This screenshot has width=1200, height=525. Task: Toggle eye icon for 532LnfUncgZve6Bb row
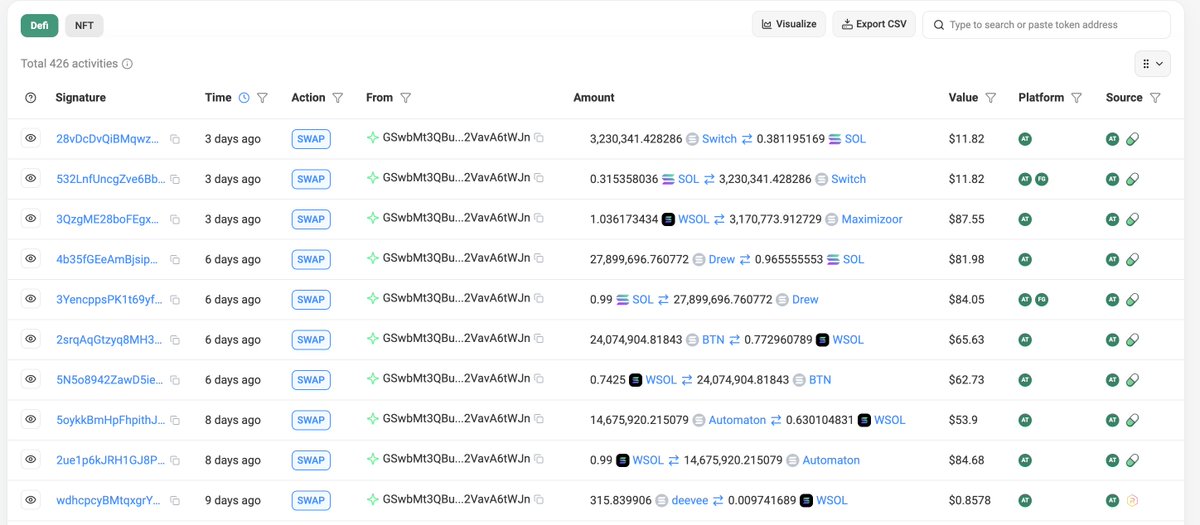click(x=30, y=178)
